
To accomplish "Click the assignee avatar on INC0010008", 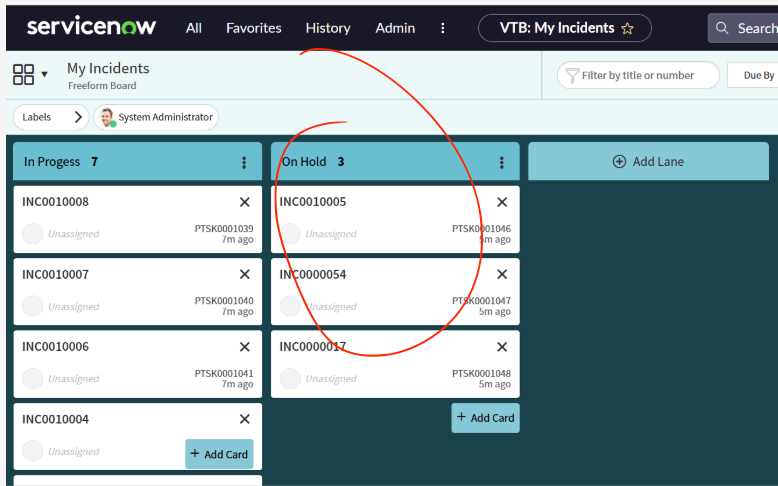I will (x=33, y=234).
